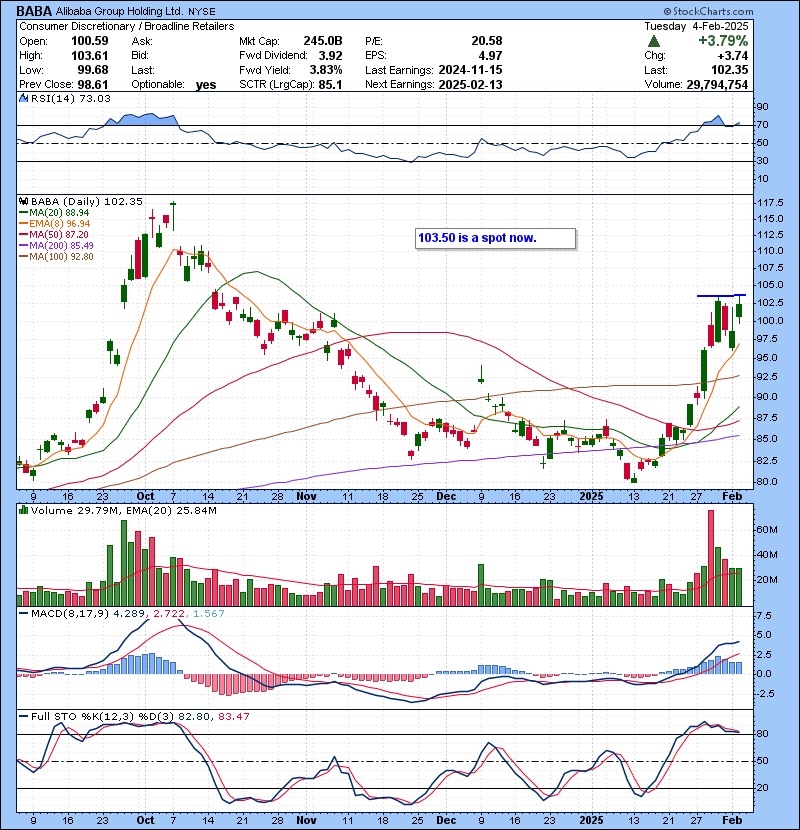Screen dimensions: 800x830
Task: Click the Mkt Cap 245.0B value
Action: tap(322, 41)
